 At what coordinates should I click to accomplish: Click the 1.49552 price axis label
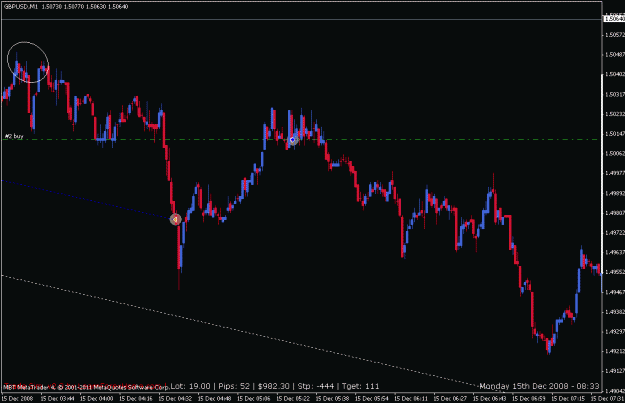click(615, 272)
